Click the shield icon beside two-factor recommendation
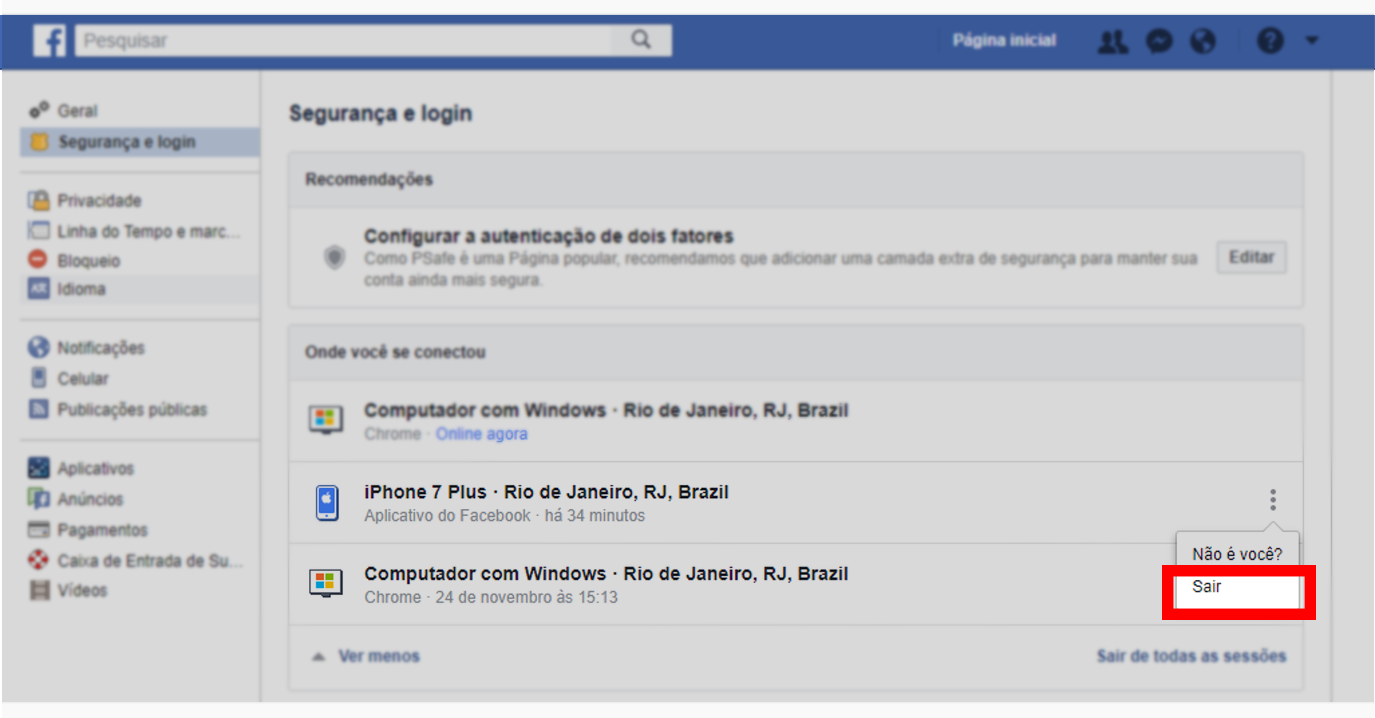This screenshot has height=718, width=1375. pos(335,258)
